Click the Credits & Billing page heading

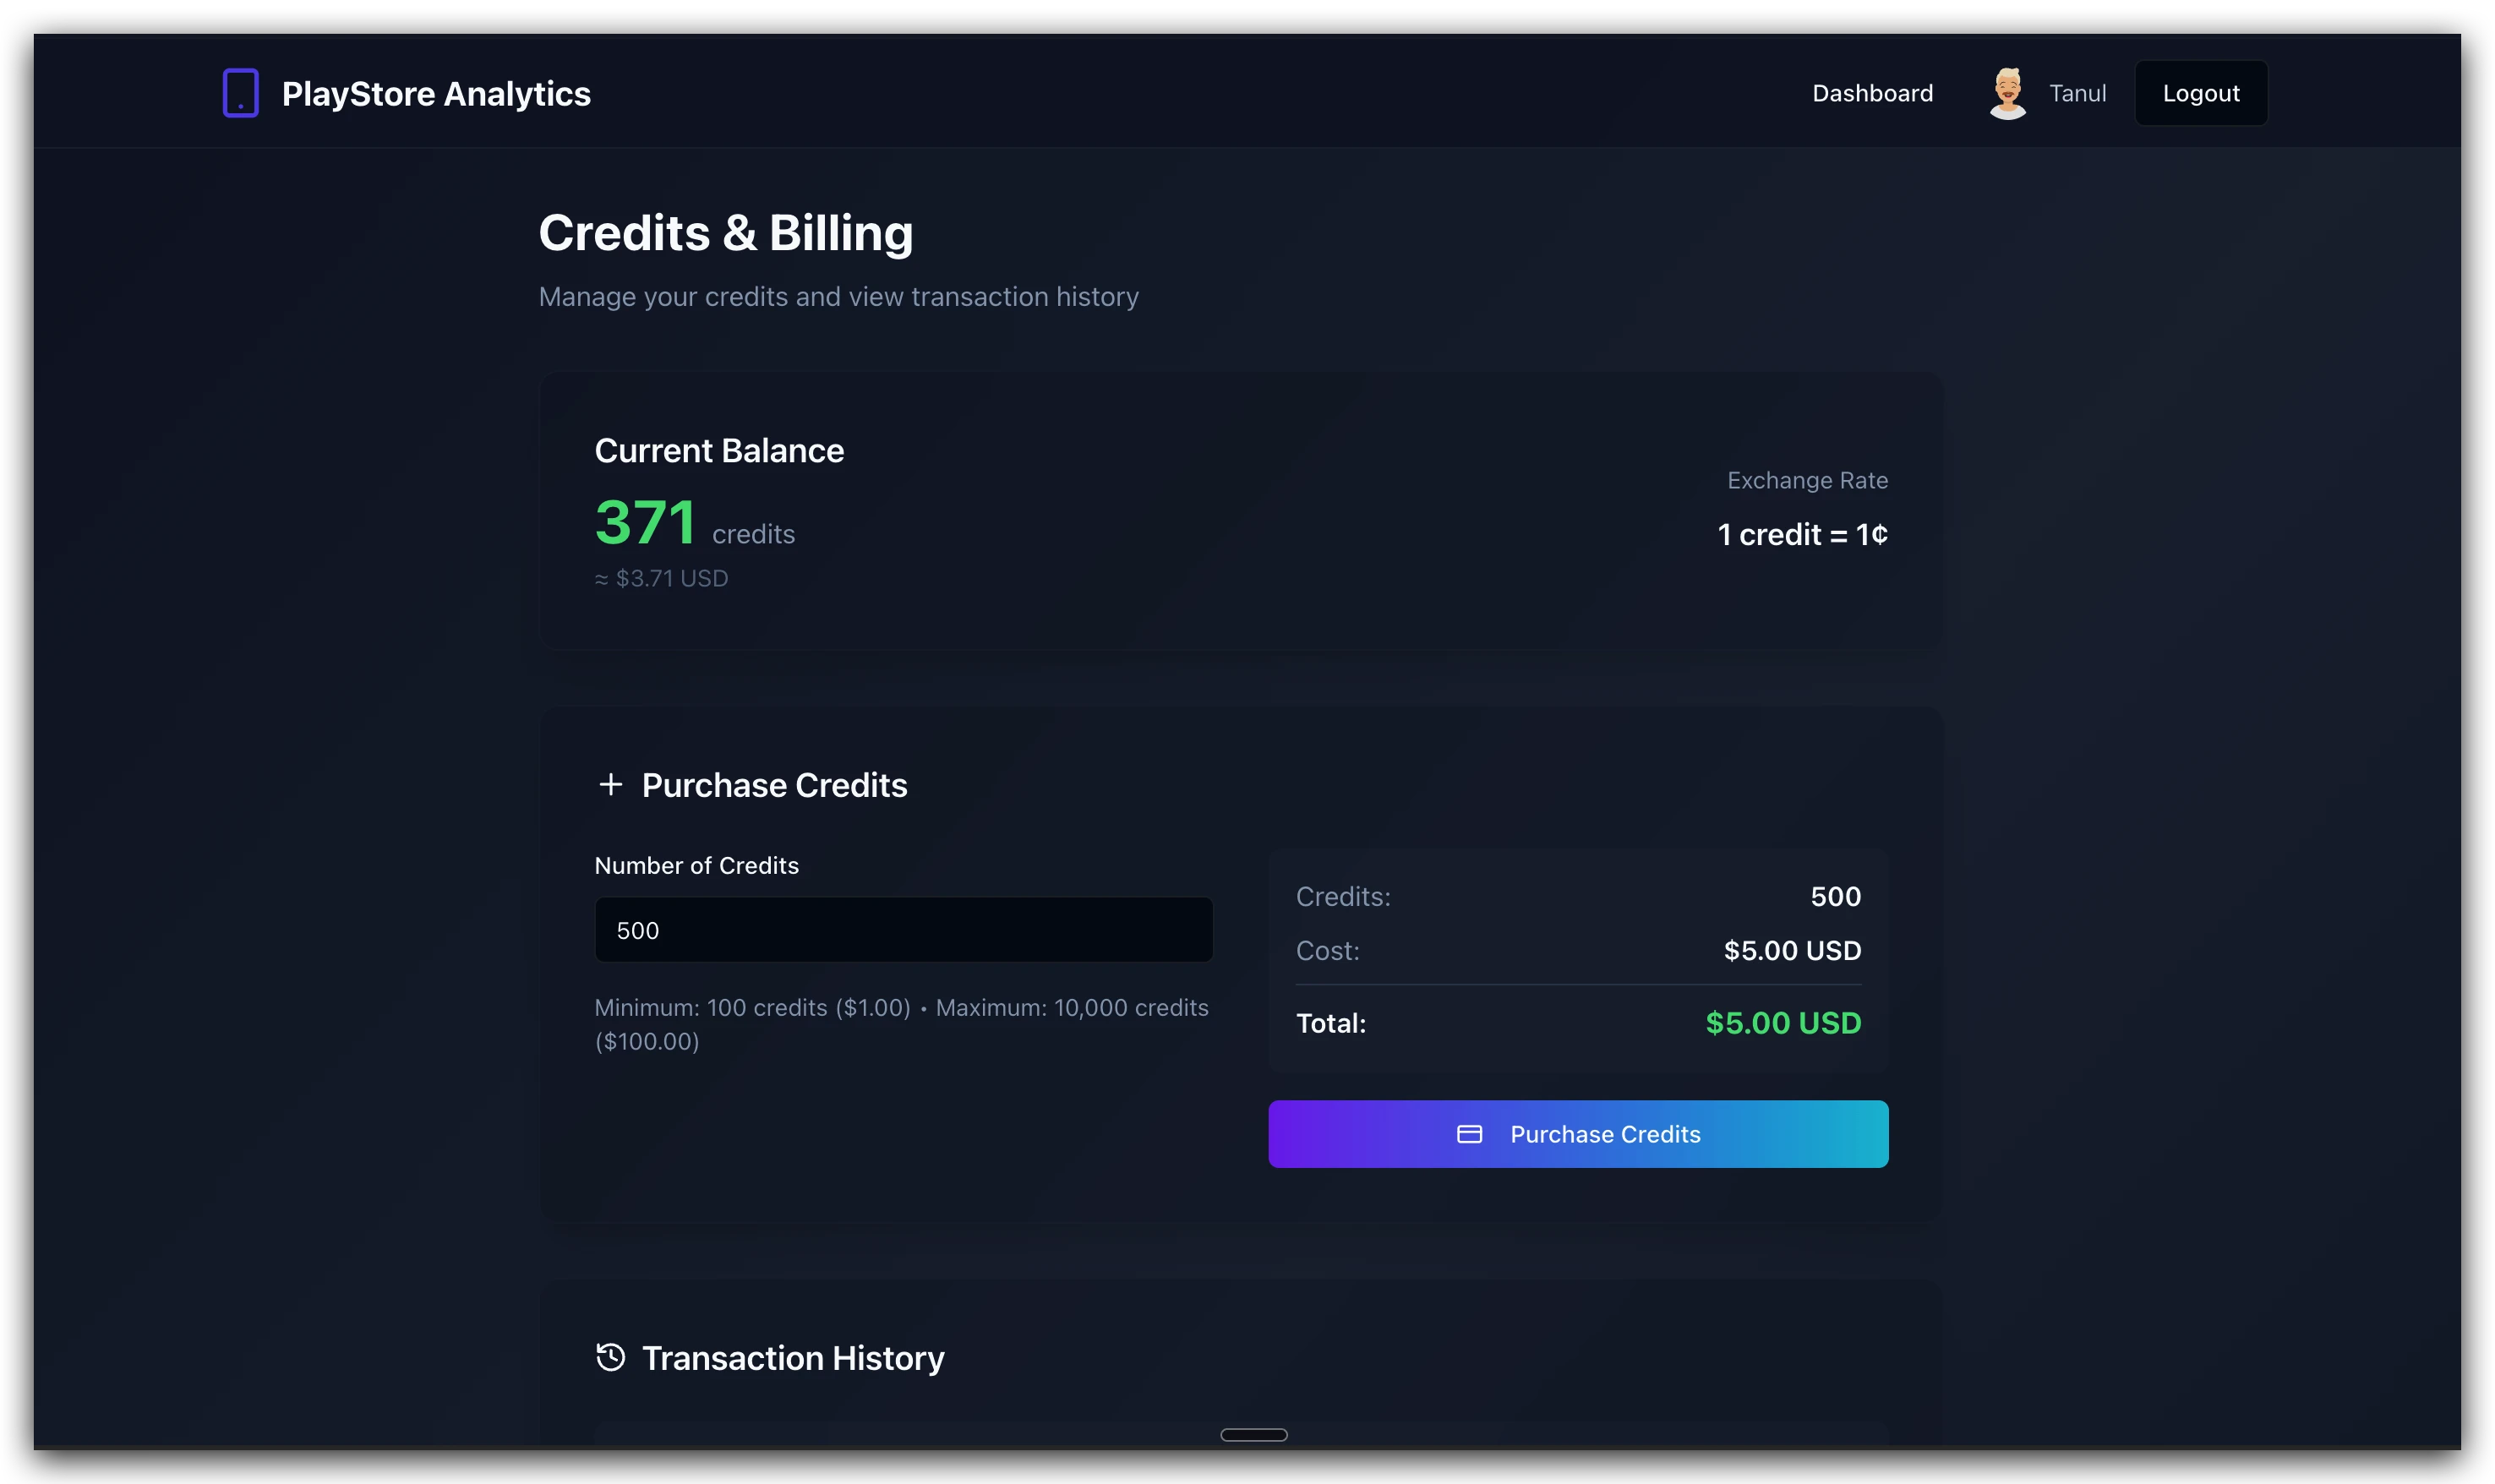(726, 232)
